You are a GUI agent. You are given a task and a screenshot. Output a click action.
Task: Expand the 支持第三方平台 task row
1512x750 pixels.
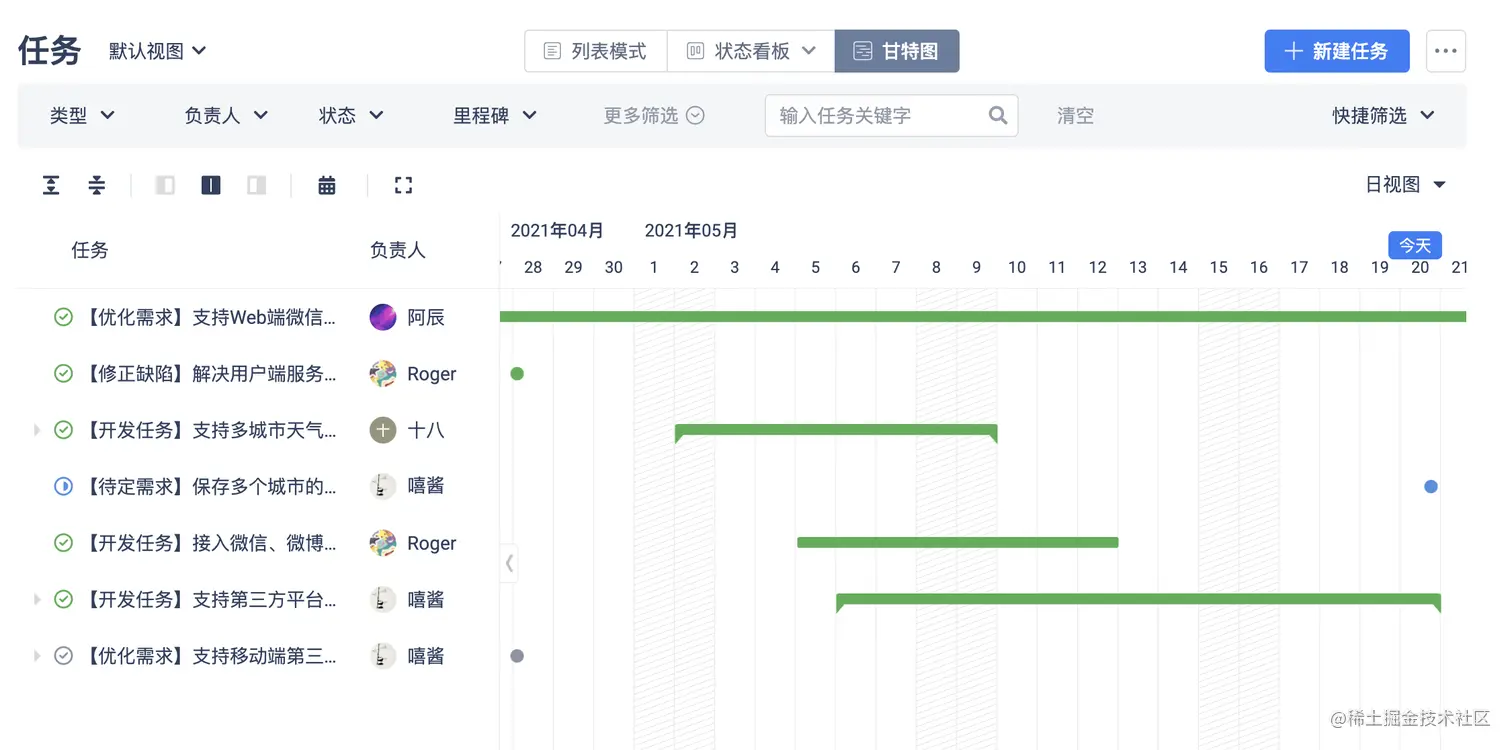[37, 599]
